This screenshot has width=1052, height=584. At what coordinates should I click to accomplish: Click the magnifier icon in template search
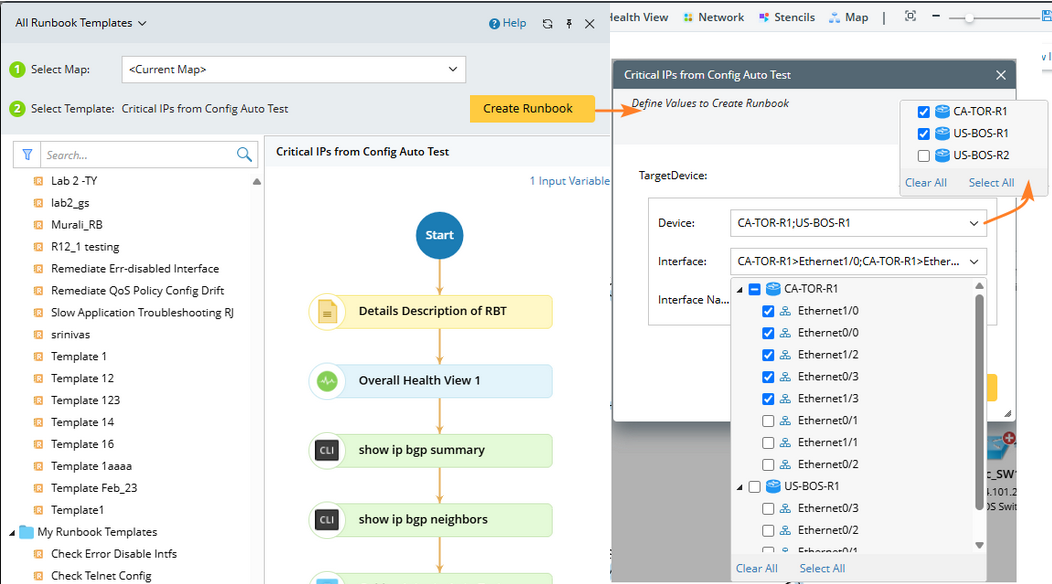pos(244,155)
